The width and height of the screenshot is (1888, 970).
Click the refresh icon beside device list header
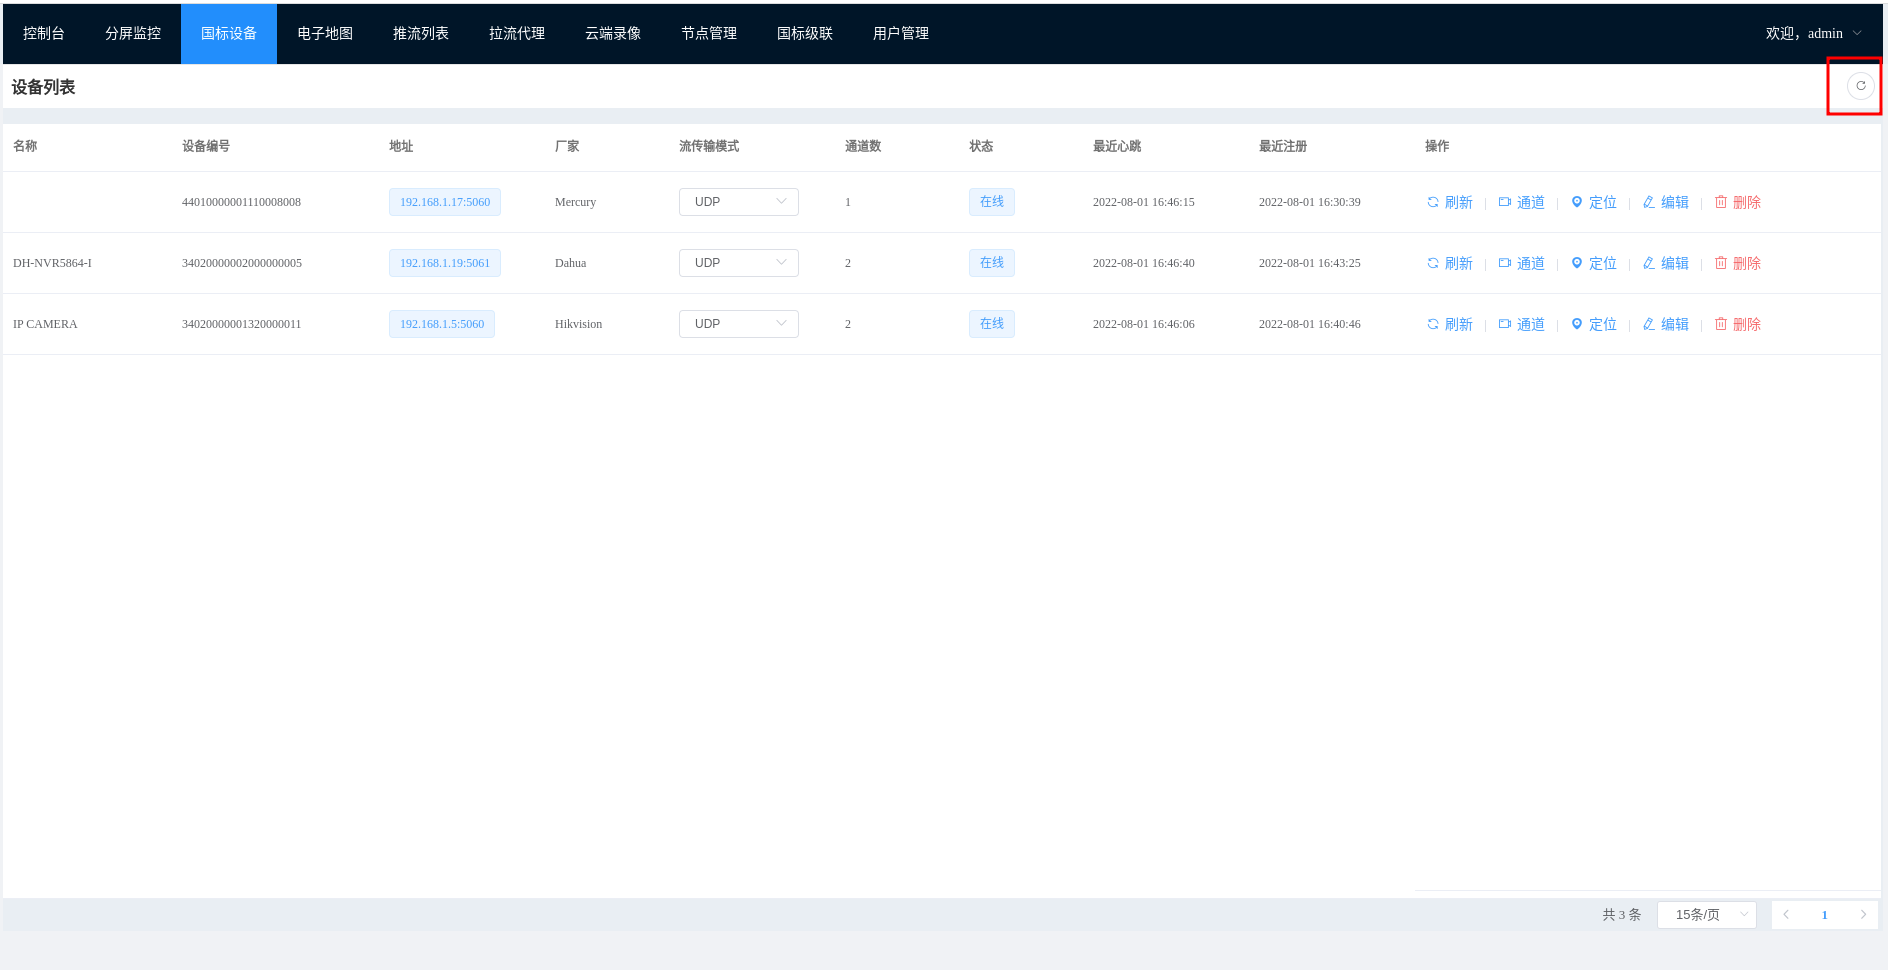[1860, 86]
